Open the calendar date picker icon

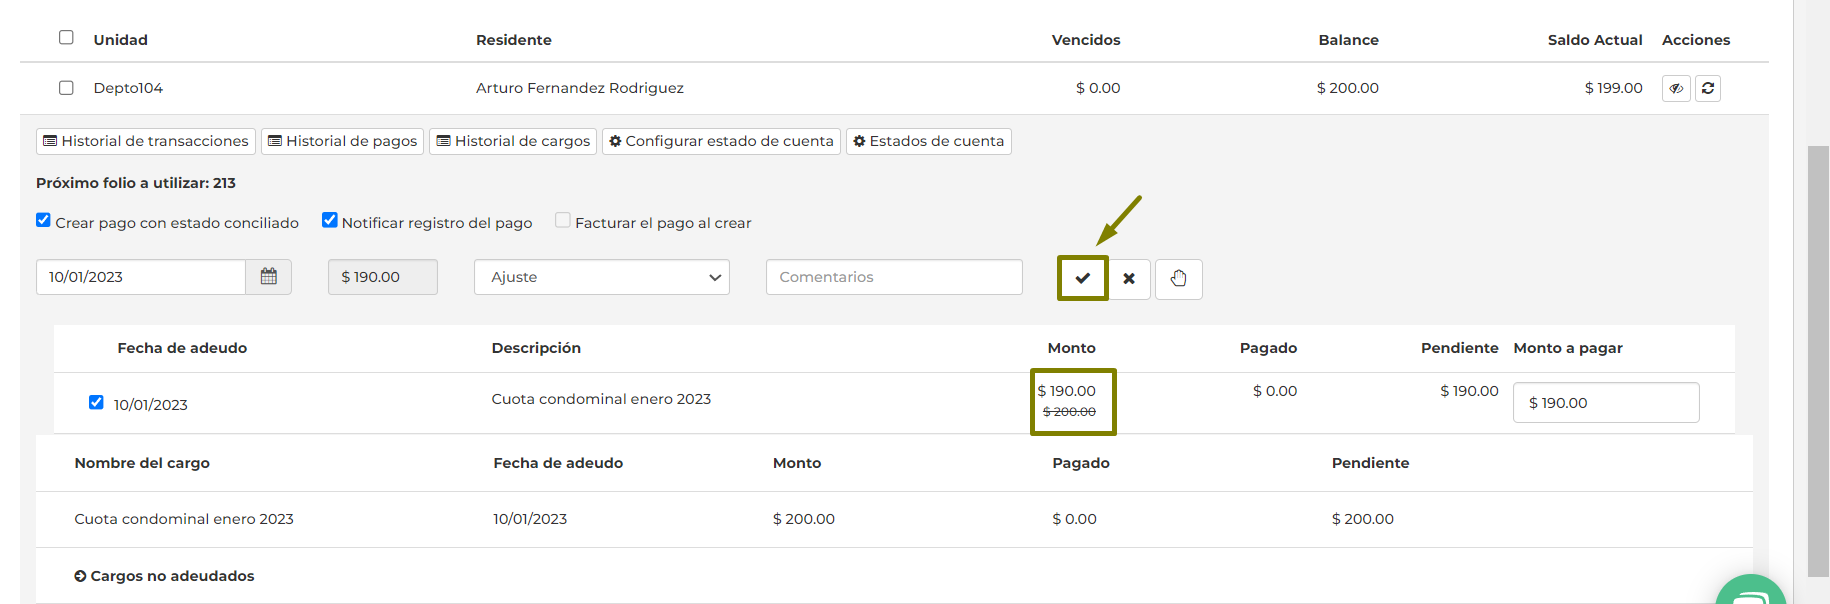(268, 277)
